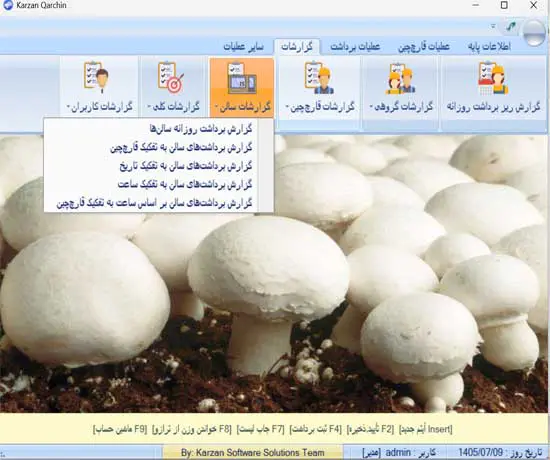Click the green arrow quick access icon
Screen dimensions: 550x460
pyautogui.click(x=512, y=27)
